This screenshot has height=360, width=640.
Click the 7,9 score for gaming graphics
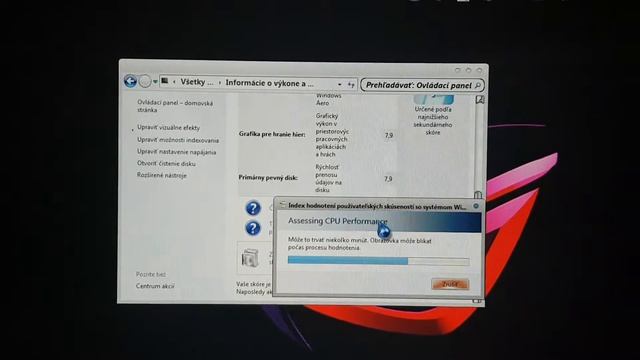pos(389,135)
